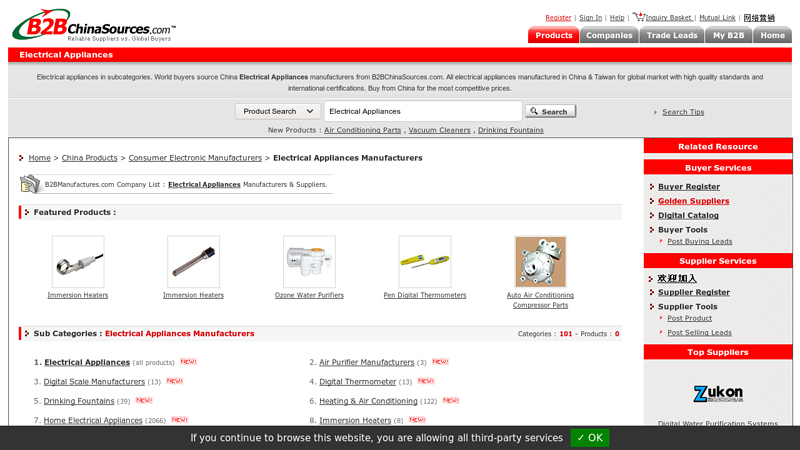Switch to the Companies tab
Viewport: 800px width, 450px height.
point(609,35)
